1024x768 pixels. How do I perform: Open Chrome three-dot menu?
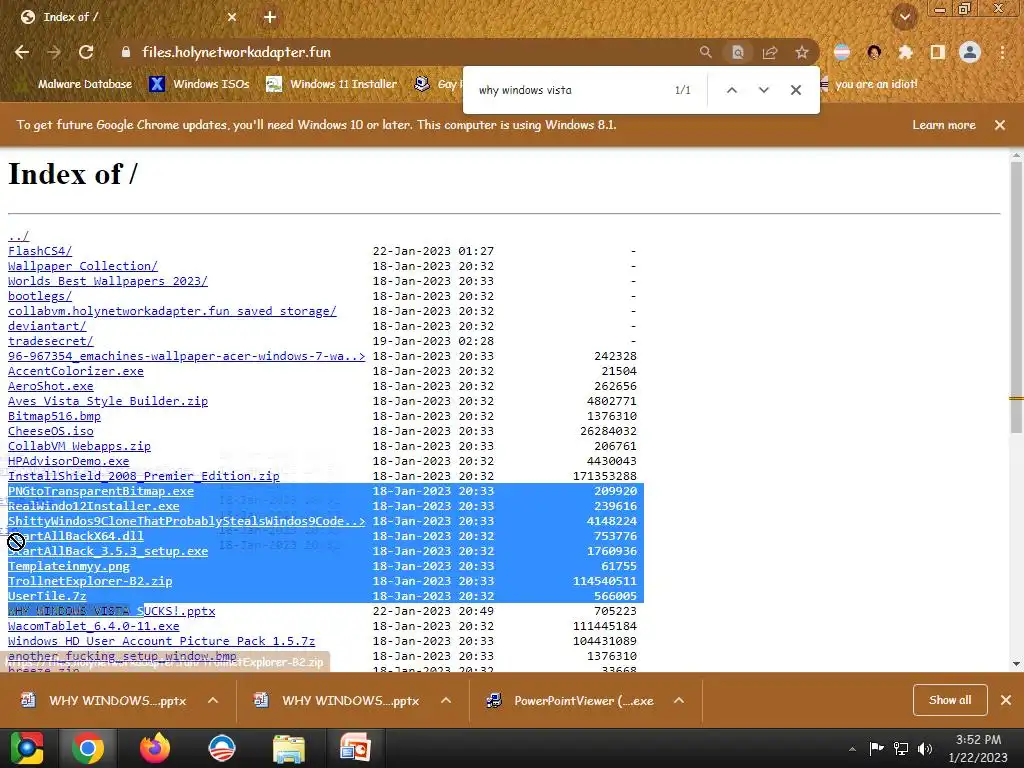1002,52
